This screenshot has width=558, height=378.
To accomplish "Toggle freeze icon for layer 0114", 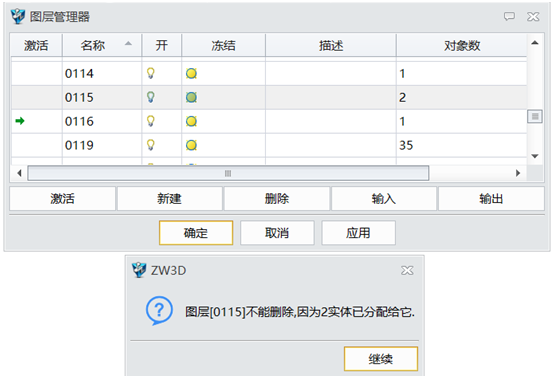I will [191, 74].
